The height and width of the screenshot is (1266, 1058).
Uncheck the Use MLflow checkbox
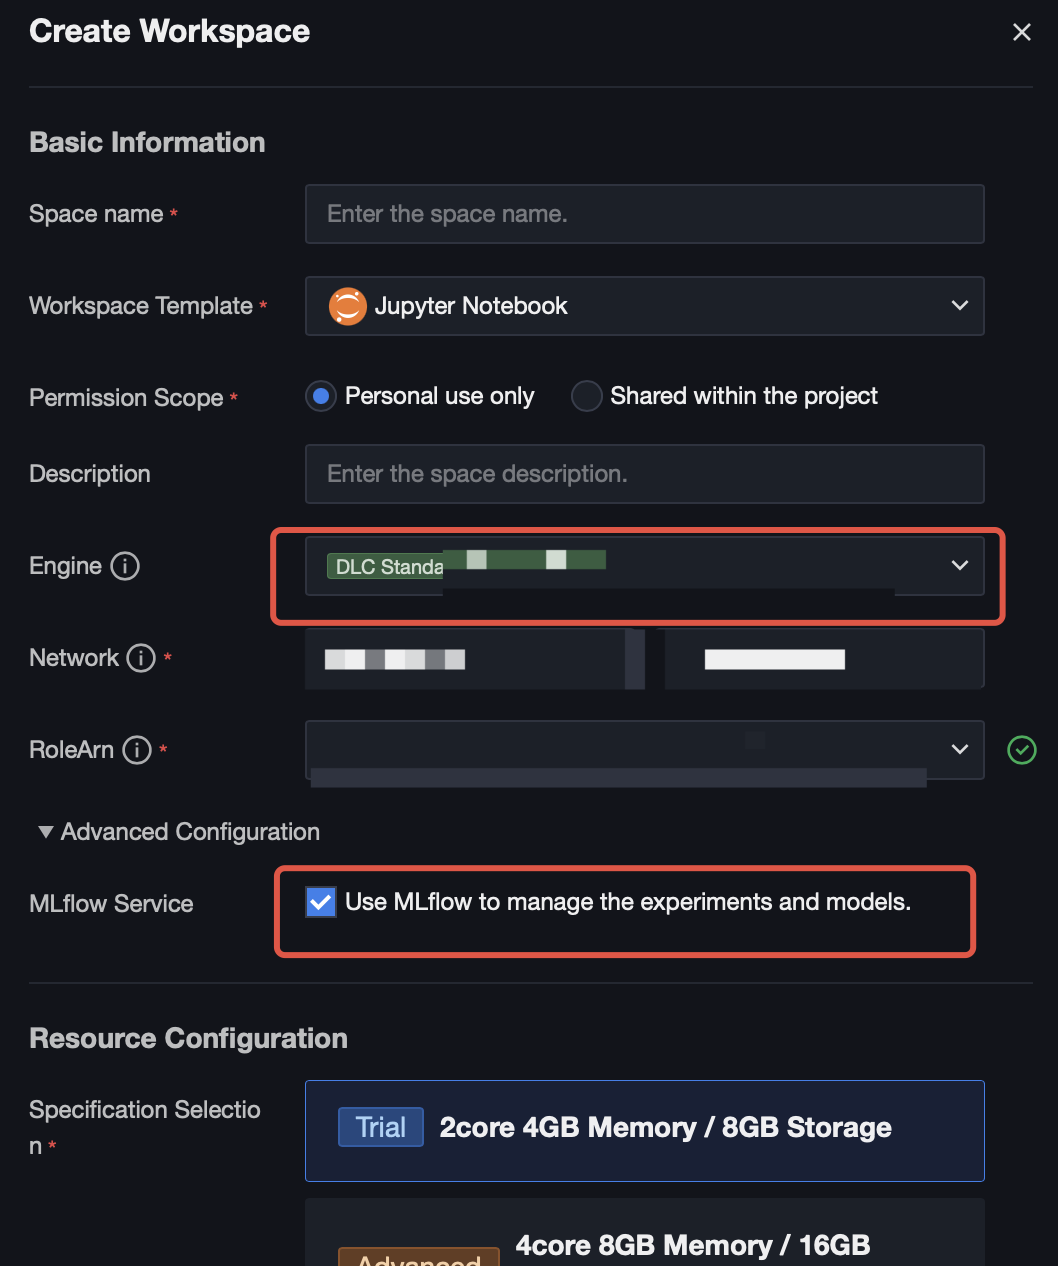[x=321, y=902]
